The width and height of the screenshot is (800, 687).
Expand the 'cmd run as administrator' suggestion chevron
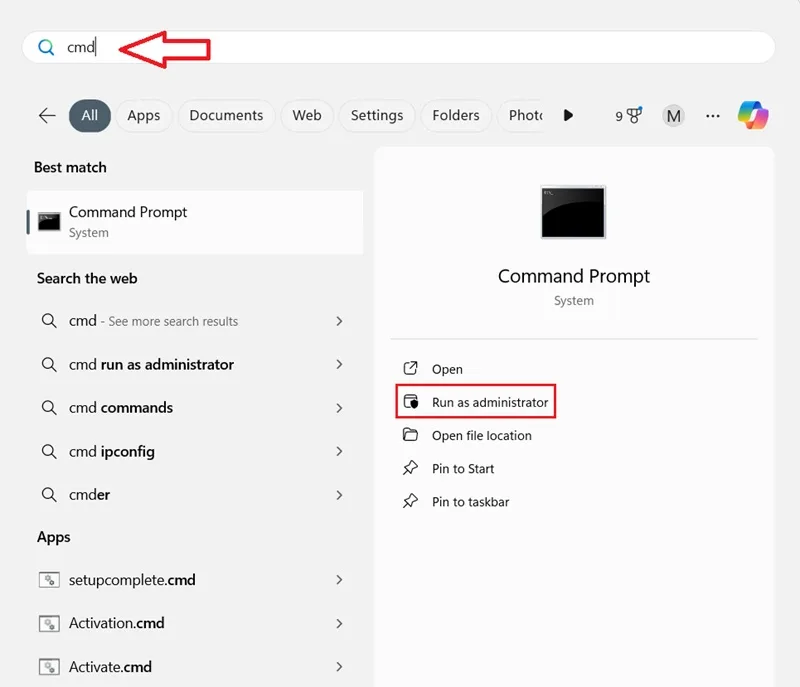pos(339,364)
